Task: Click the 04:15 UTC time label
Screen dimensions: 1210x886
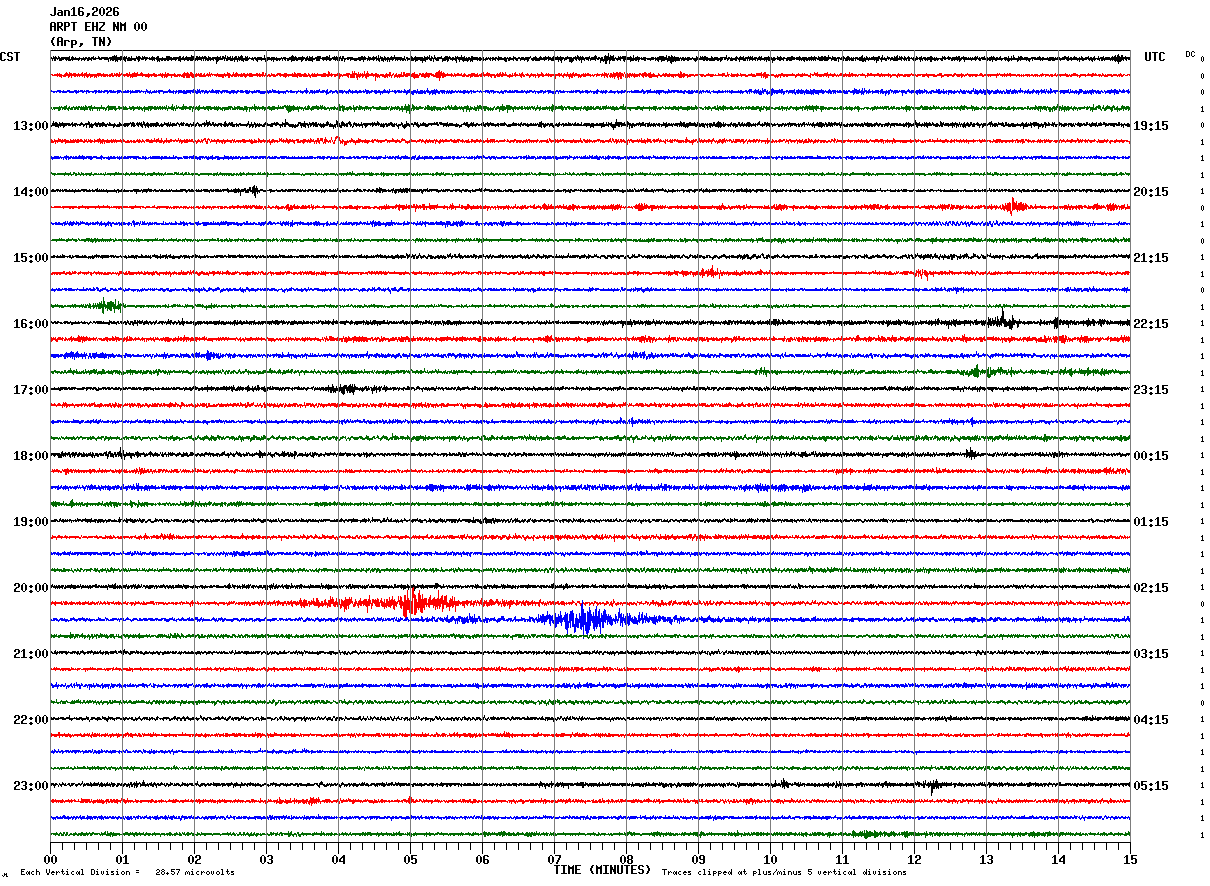Action: click(1151, 720)
